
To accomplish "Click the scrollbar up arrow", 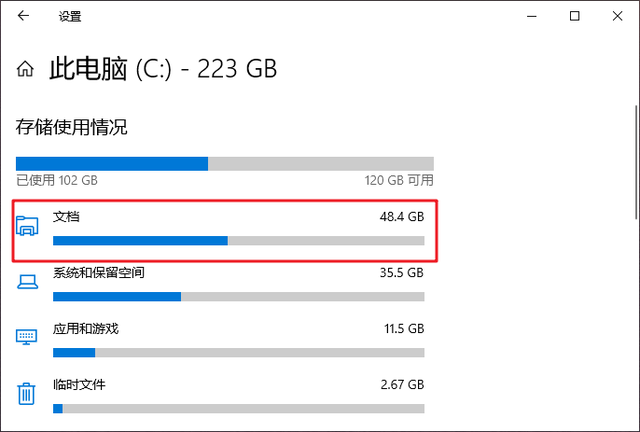I will click(x=634, y=98).
